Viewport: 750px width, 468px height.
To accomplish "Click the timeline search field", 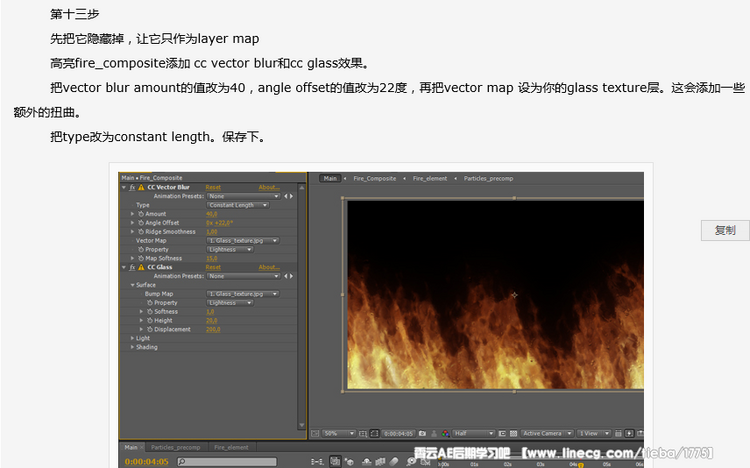I will pos(227,462).
